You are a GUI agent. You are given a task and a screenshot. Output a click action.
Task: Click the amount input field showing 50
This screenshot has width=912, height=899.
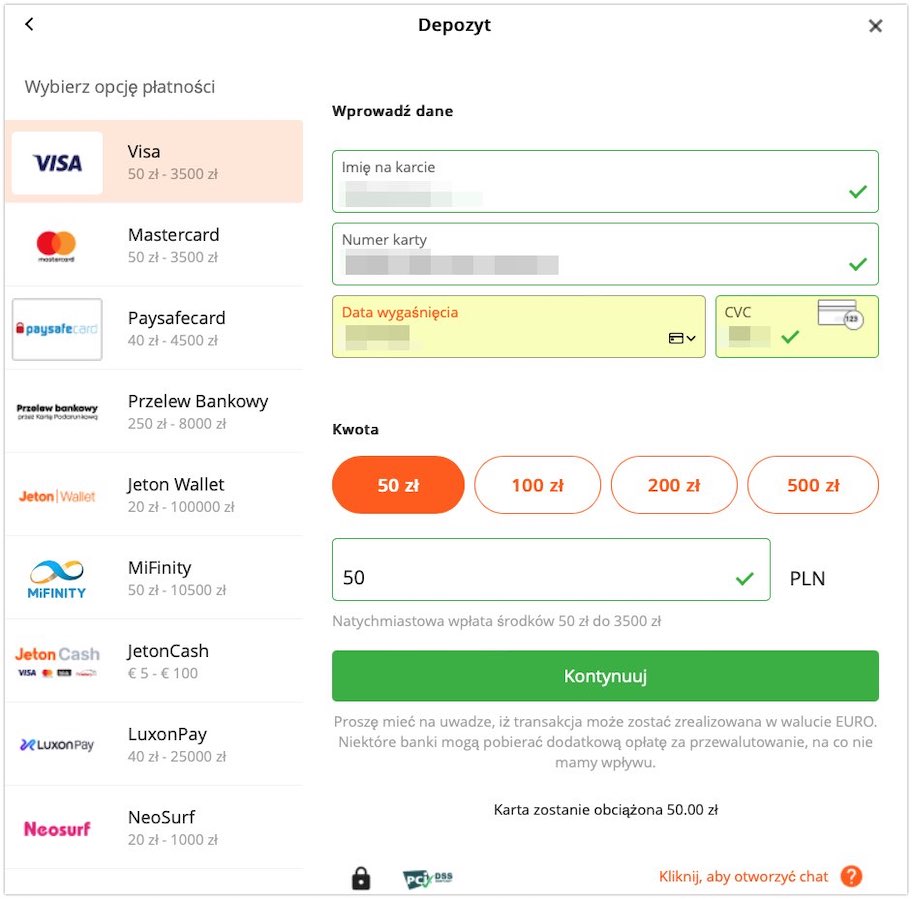click(x=551, y=569)
